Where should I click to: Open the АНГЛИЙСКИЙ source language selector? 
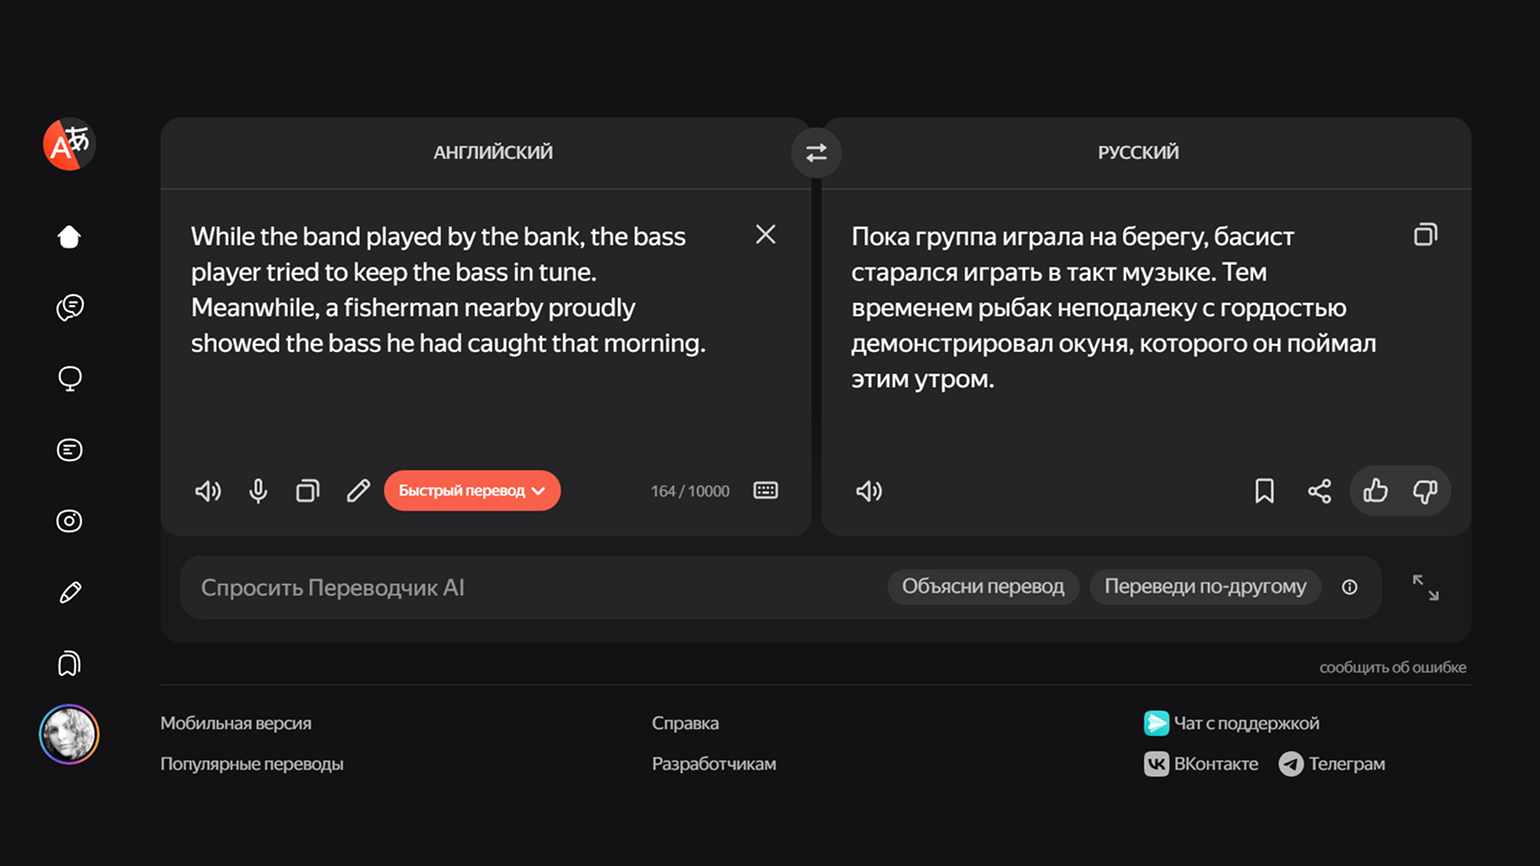click(x=492, y=153)
